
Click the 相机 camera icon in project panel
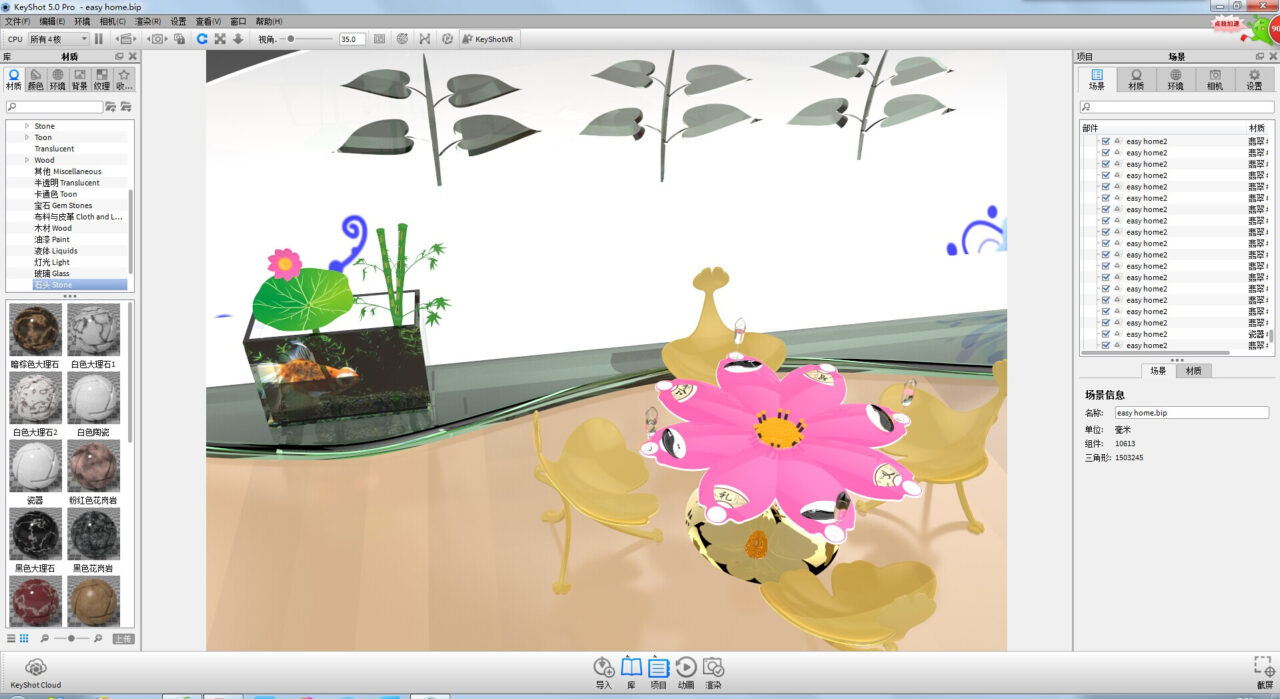(1213, 78)
